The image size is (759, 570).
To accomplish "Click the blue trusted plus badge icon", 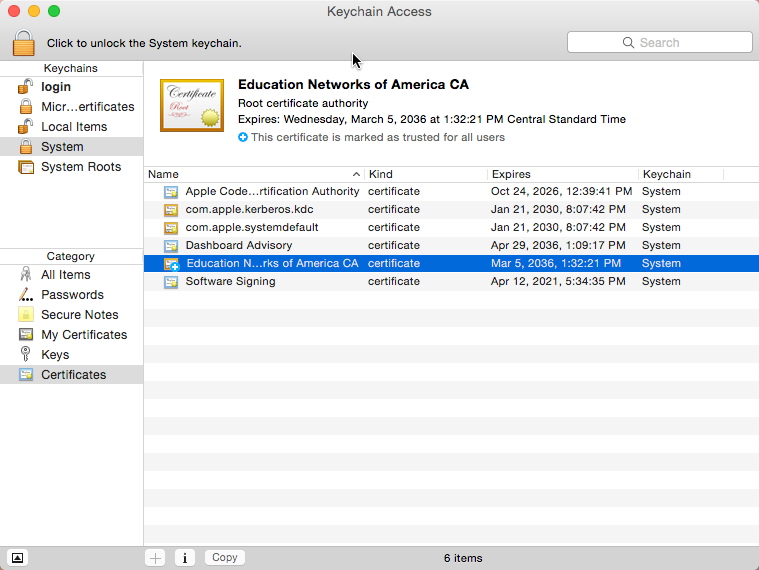I will (x=243, y=137).
